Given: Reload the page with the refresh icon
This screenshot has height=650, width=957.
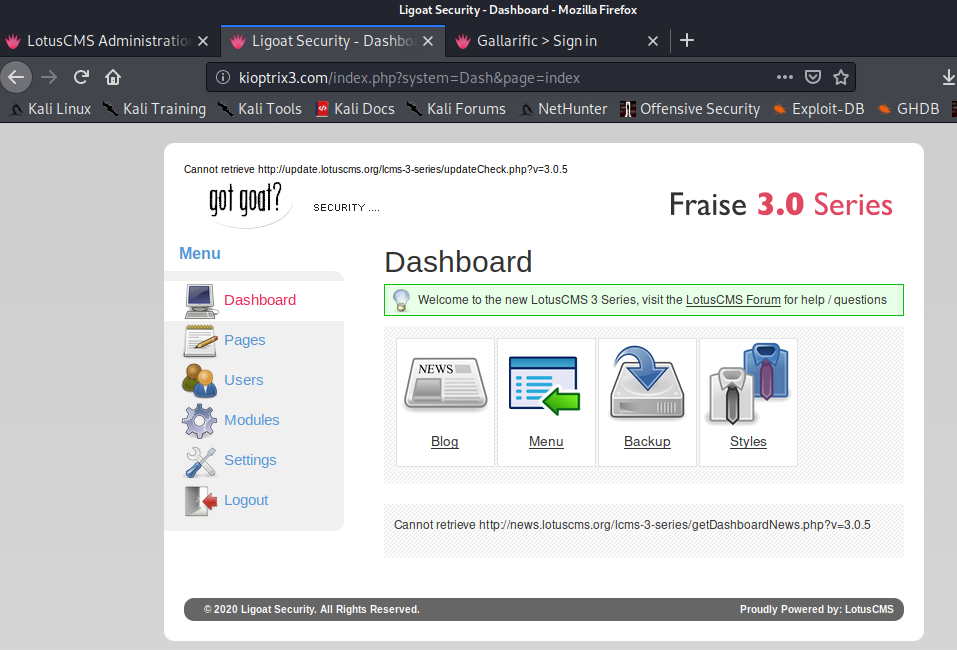Looking at the screenshot, I should coord(81,77).
